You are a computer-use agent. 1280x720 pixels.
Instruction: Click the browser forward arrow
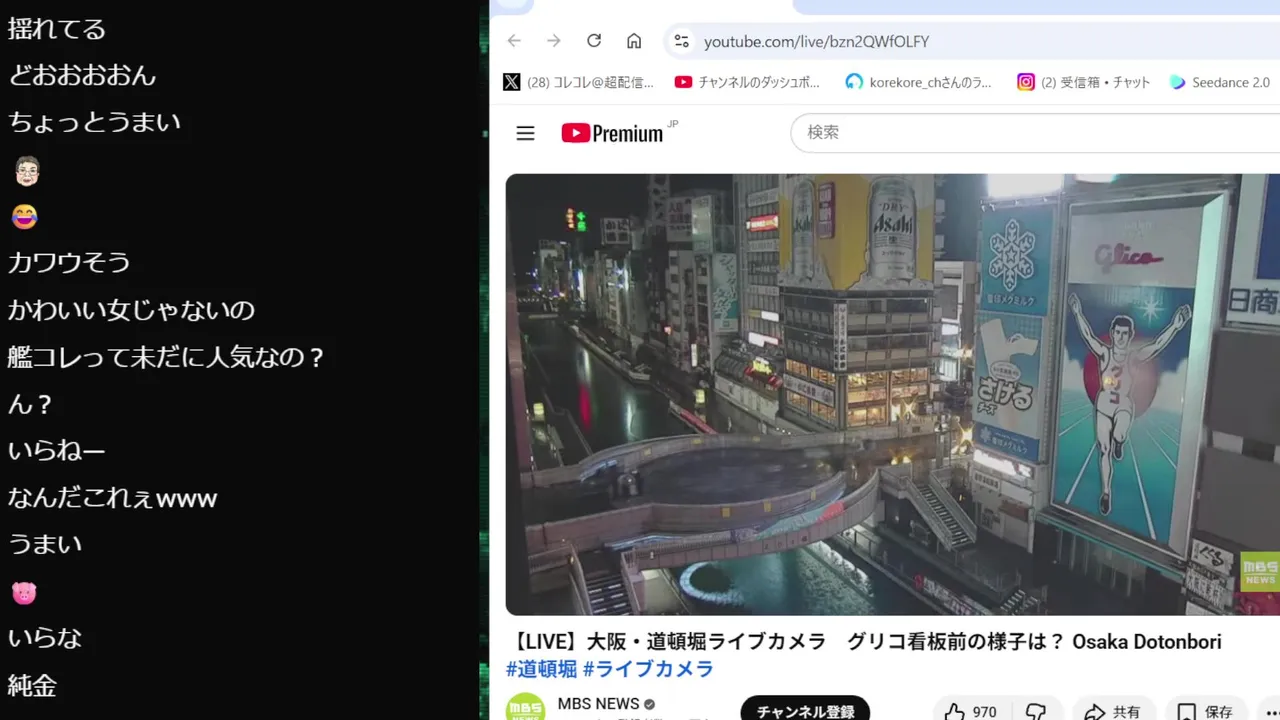554,41
